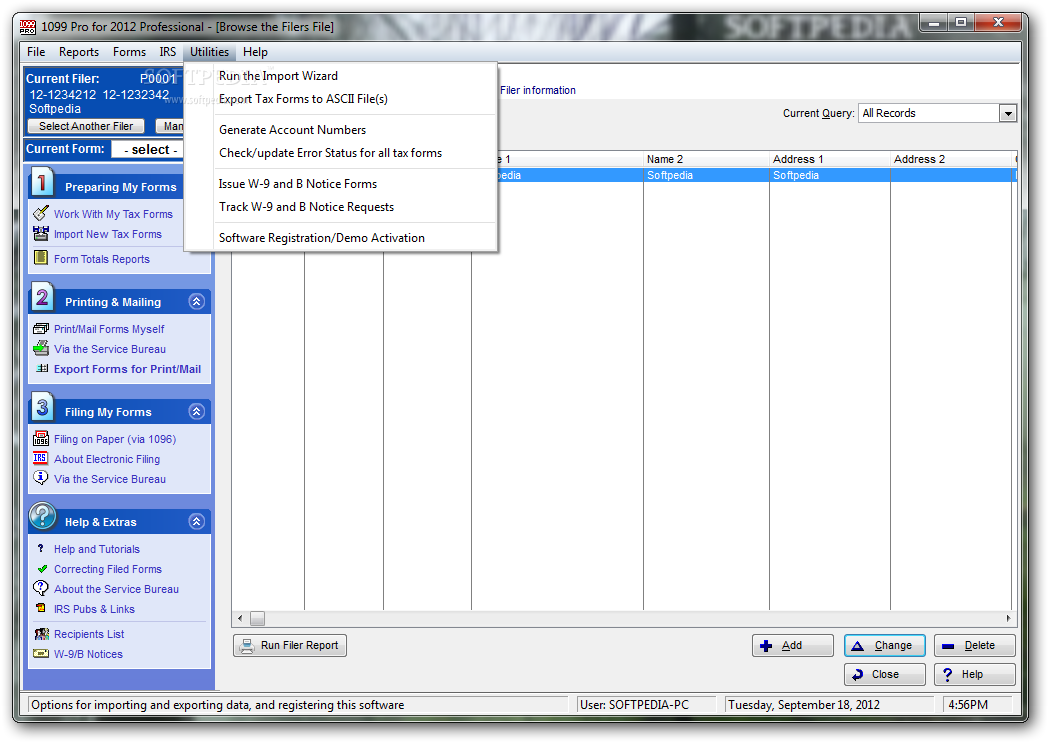
Task: Click the Close button at the bottom right
Action: (884, 674)
